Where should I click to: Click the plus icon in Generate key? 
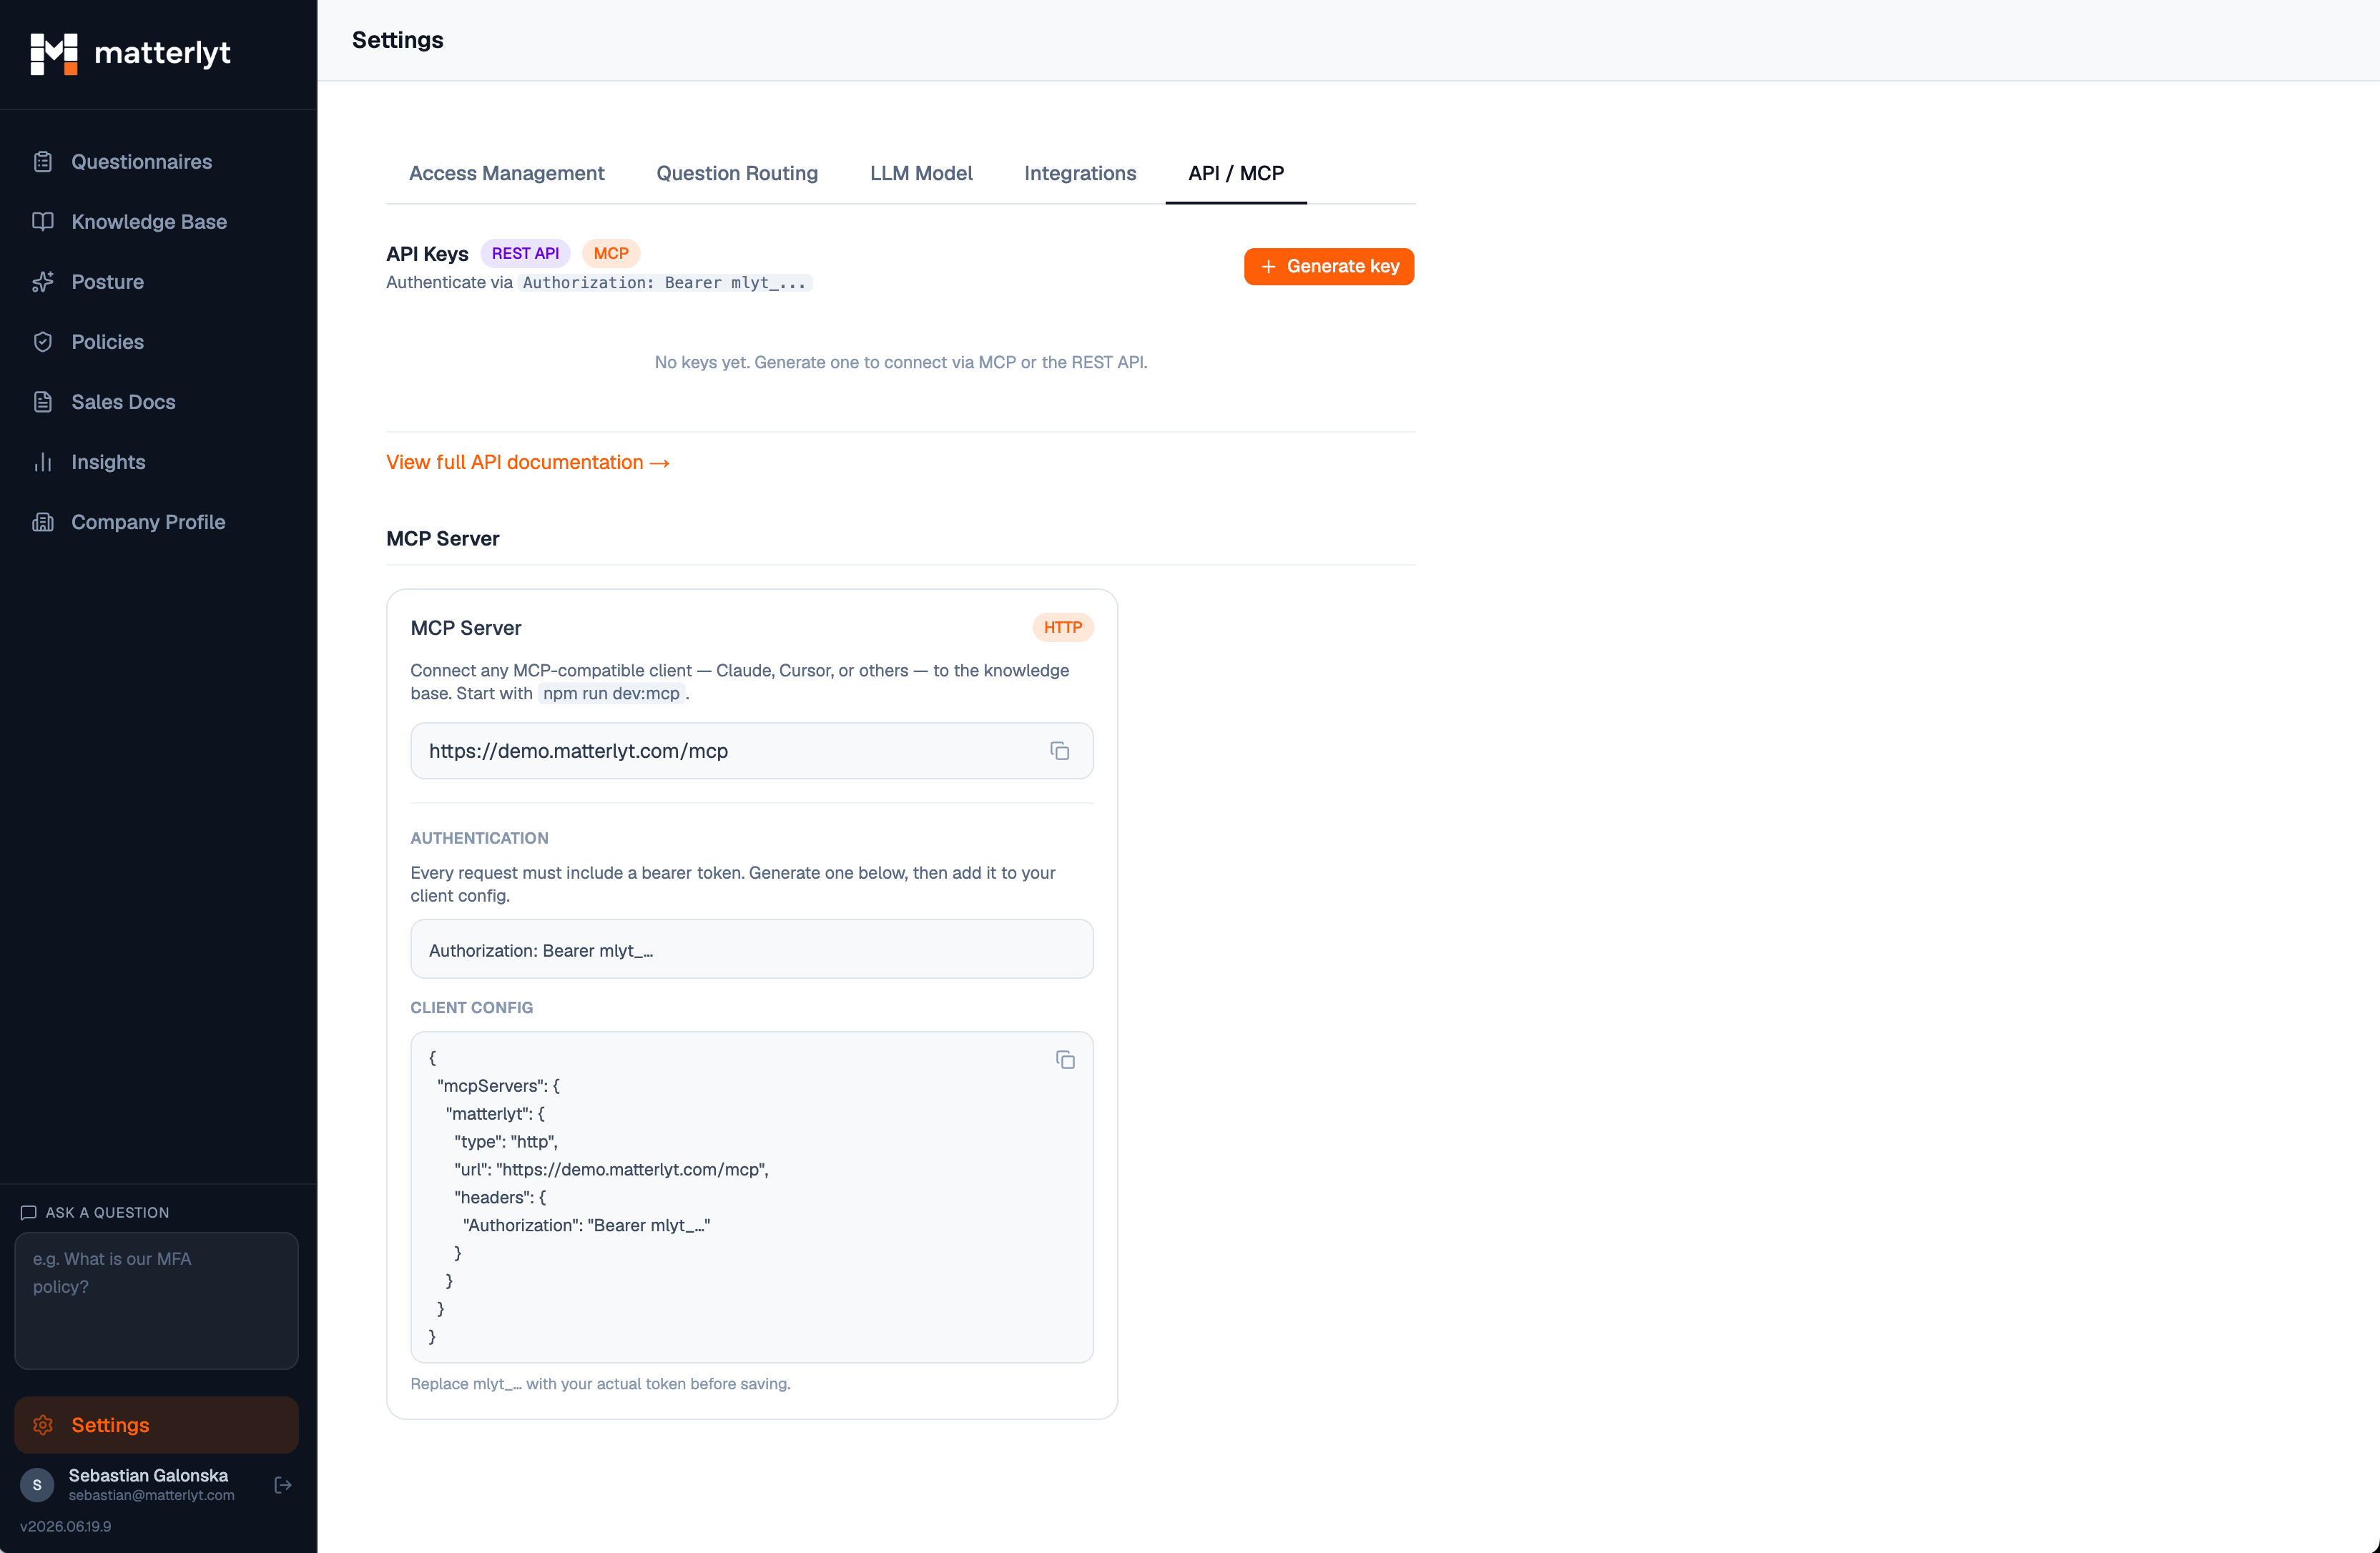tap(1269, 267)
